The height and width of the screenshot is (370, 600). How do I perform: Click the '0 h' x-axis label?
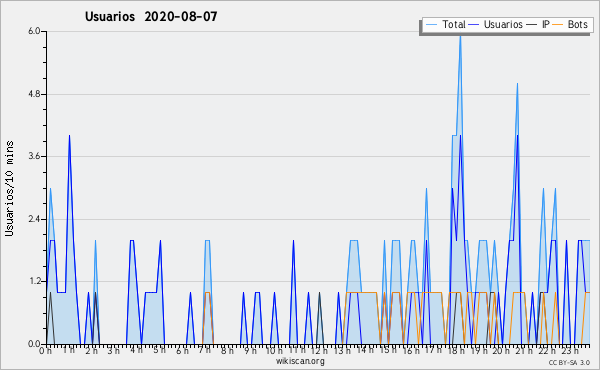[45, 350]
